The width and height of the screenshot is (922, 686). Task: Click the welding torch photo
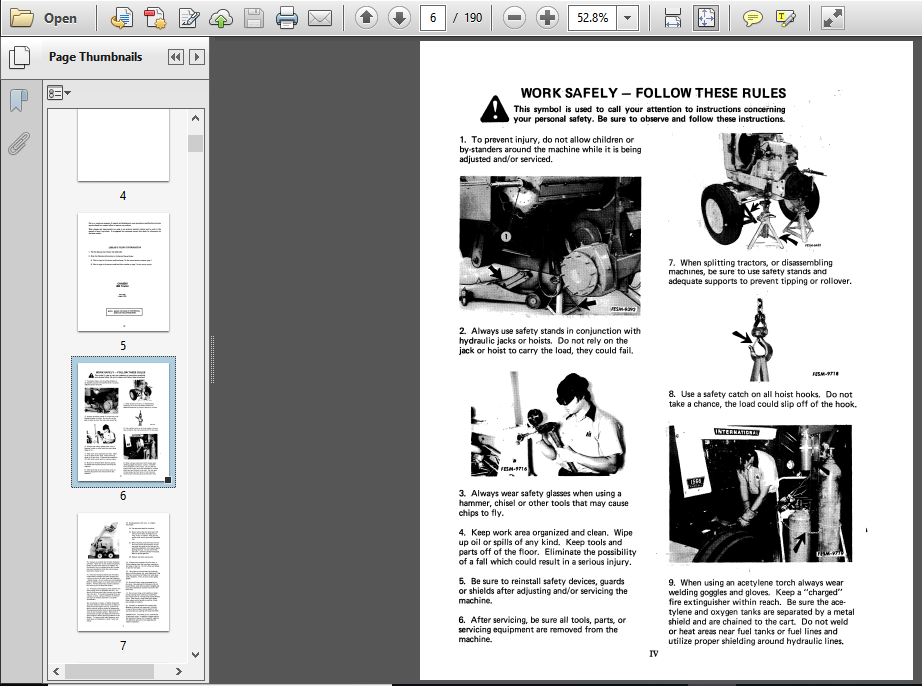click(x=760, y=494)
